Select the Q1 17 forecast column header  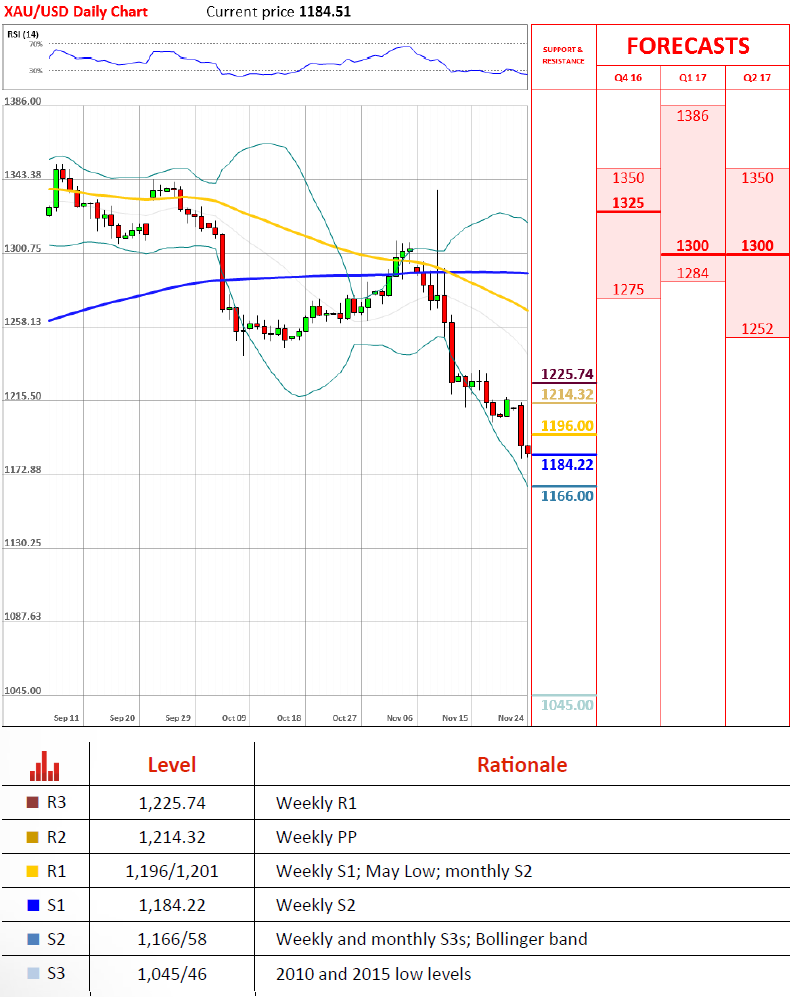tap(692, 78)
